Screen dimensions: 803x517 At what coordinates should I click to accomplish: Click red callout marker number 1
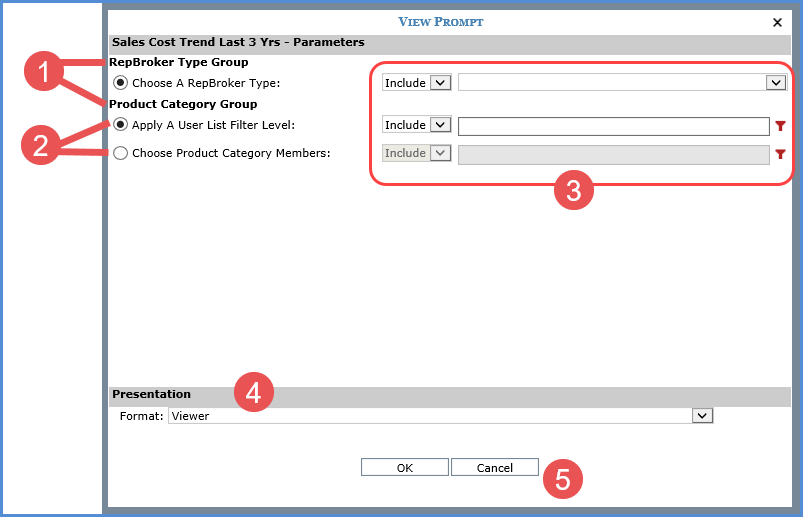click(x=43, y=73)
